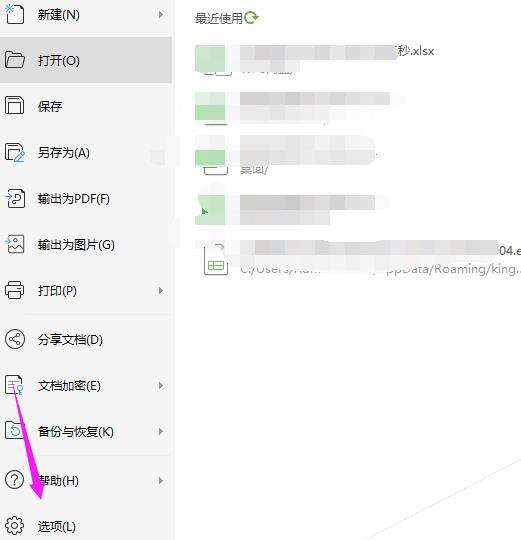The height and width of the screenshot is (540, 521).
Task: Click the open folder icon
Action: [x=14, y=60]
